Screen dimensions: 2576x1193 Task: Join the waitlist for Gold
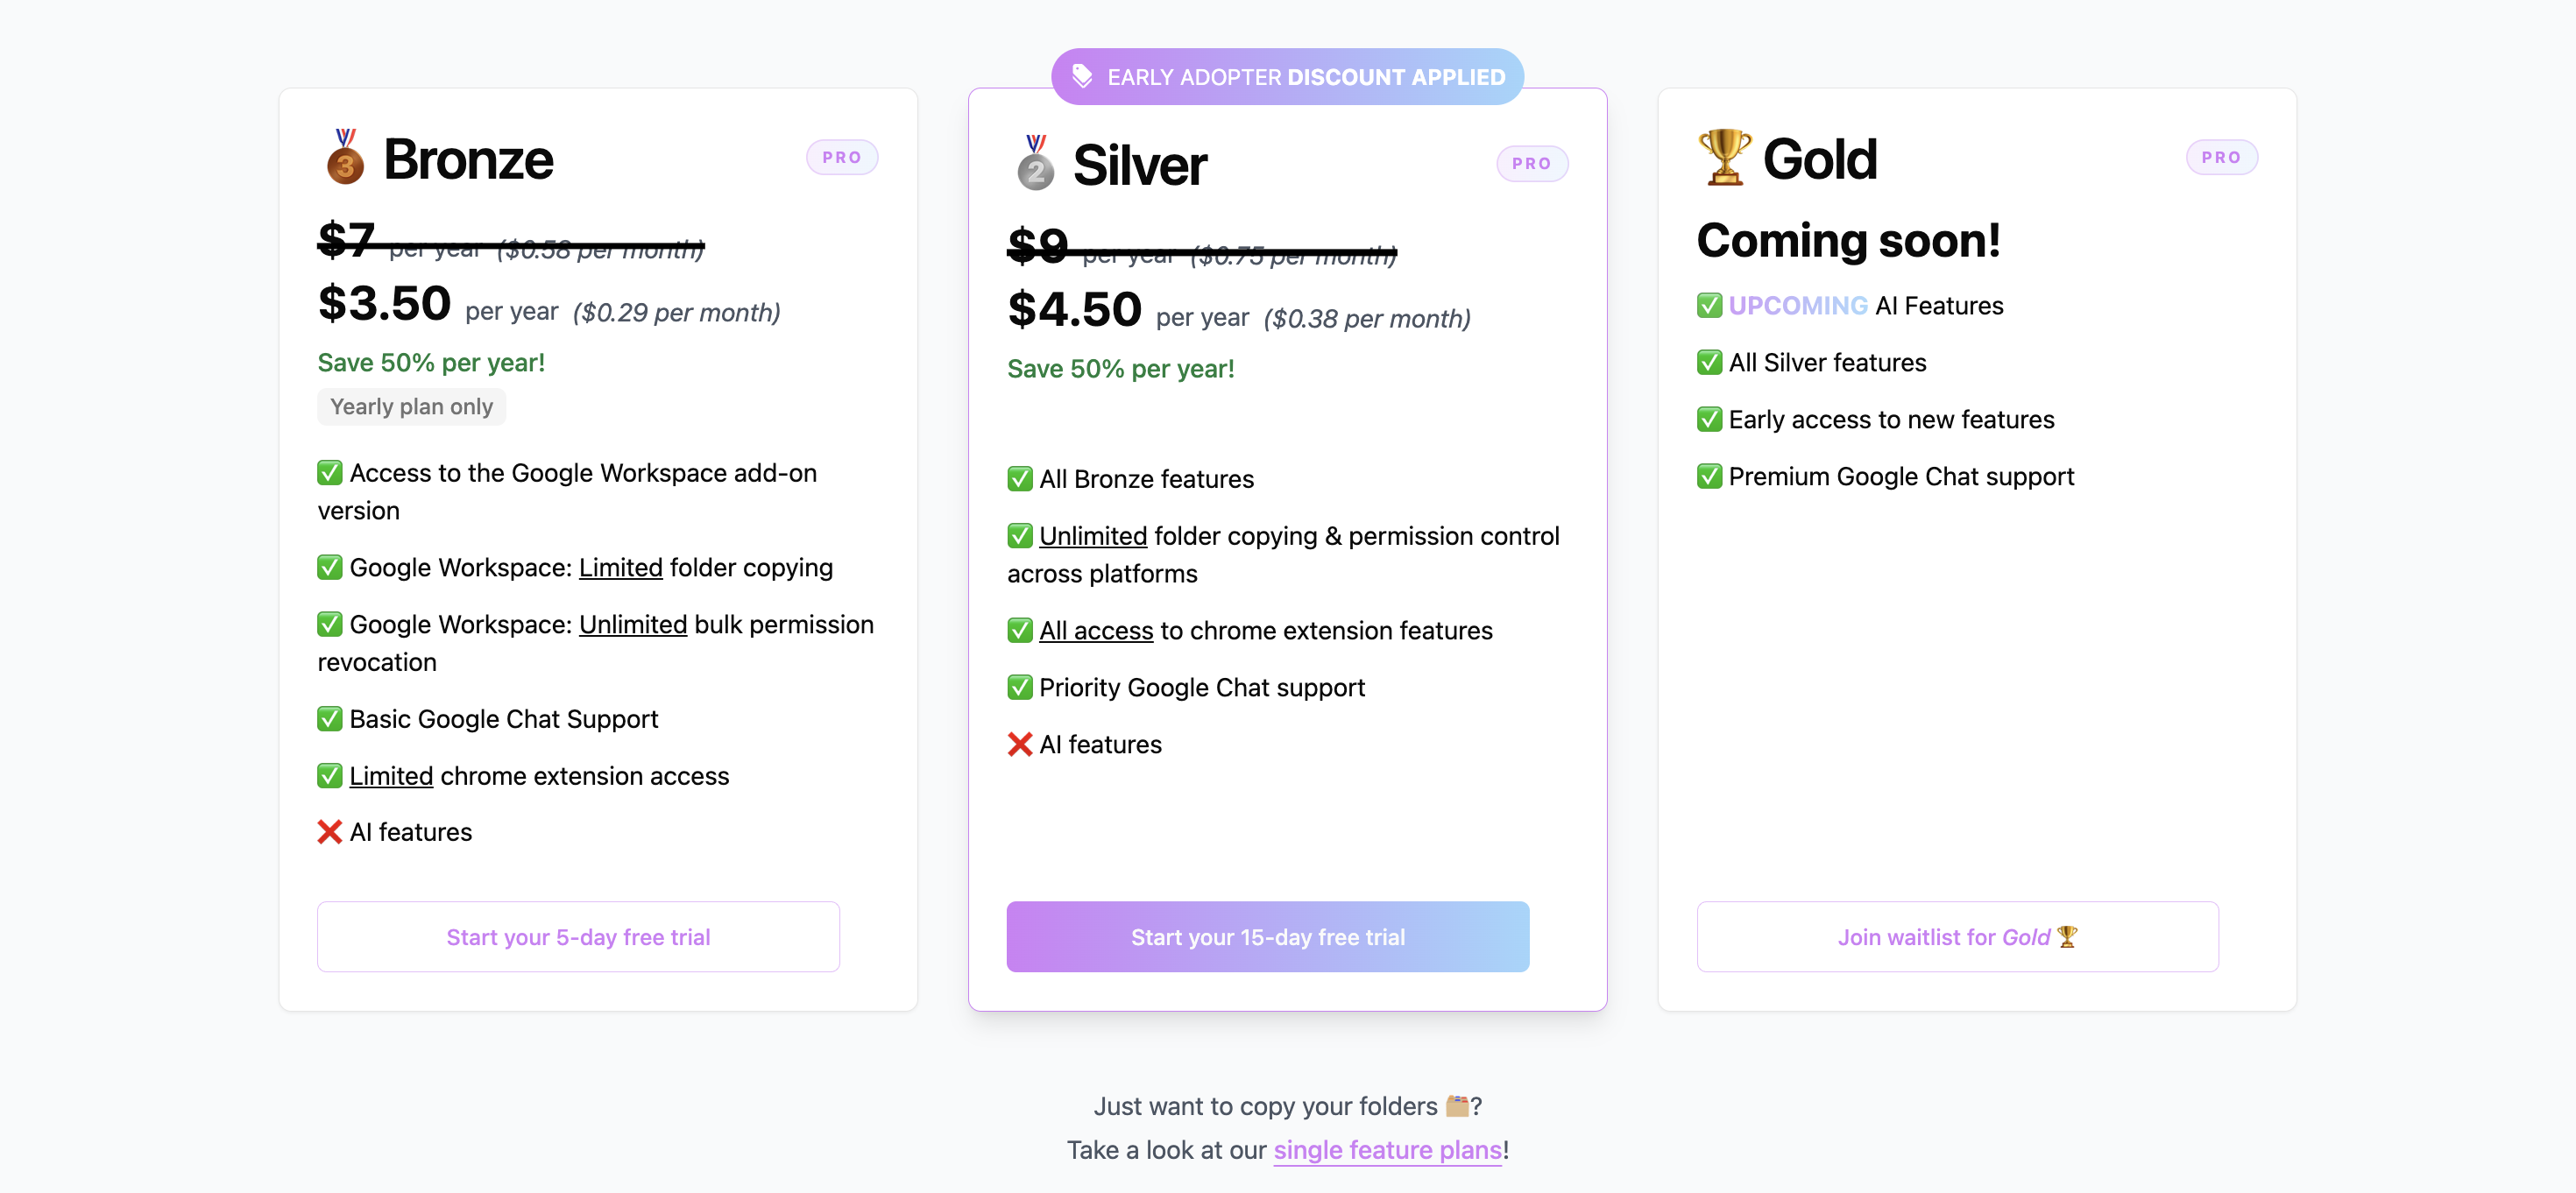click(1957, 937)
